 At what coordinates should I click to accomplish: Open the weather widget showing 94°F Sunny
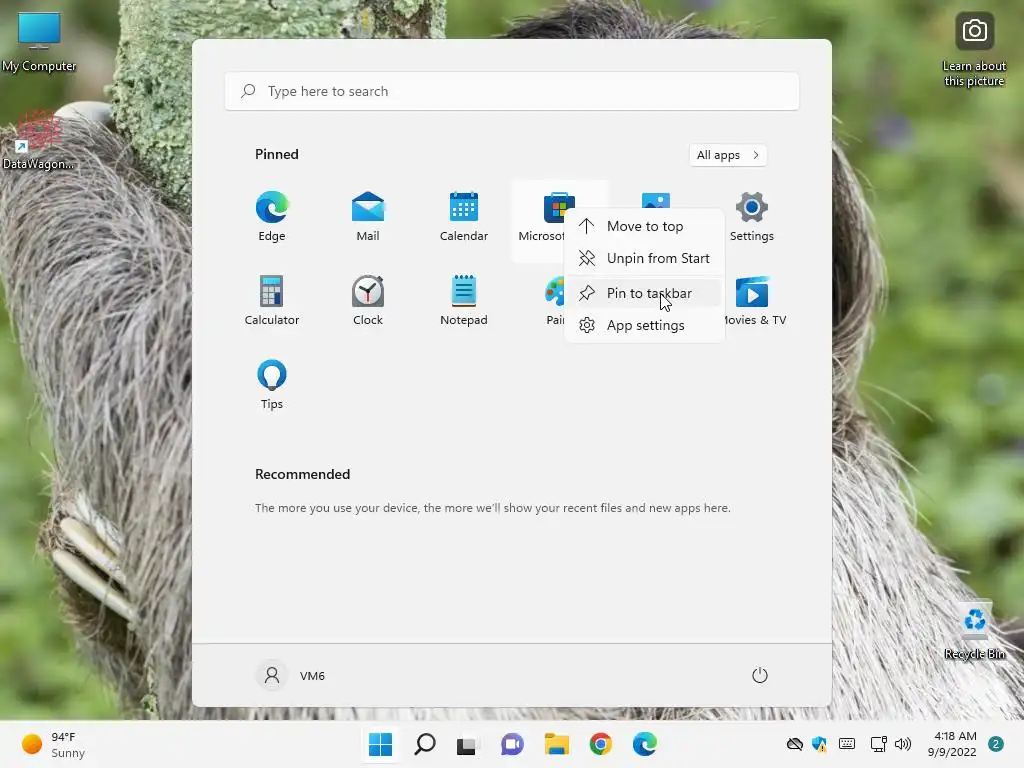[54, 744]
